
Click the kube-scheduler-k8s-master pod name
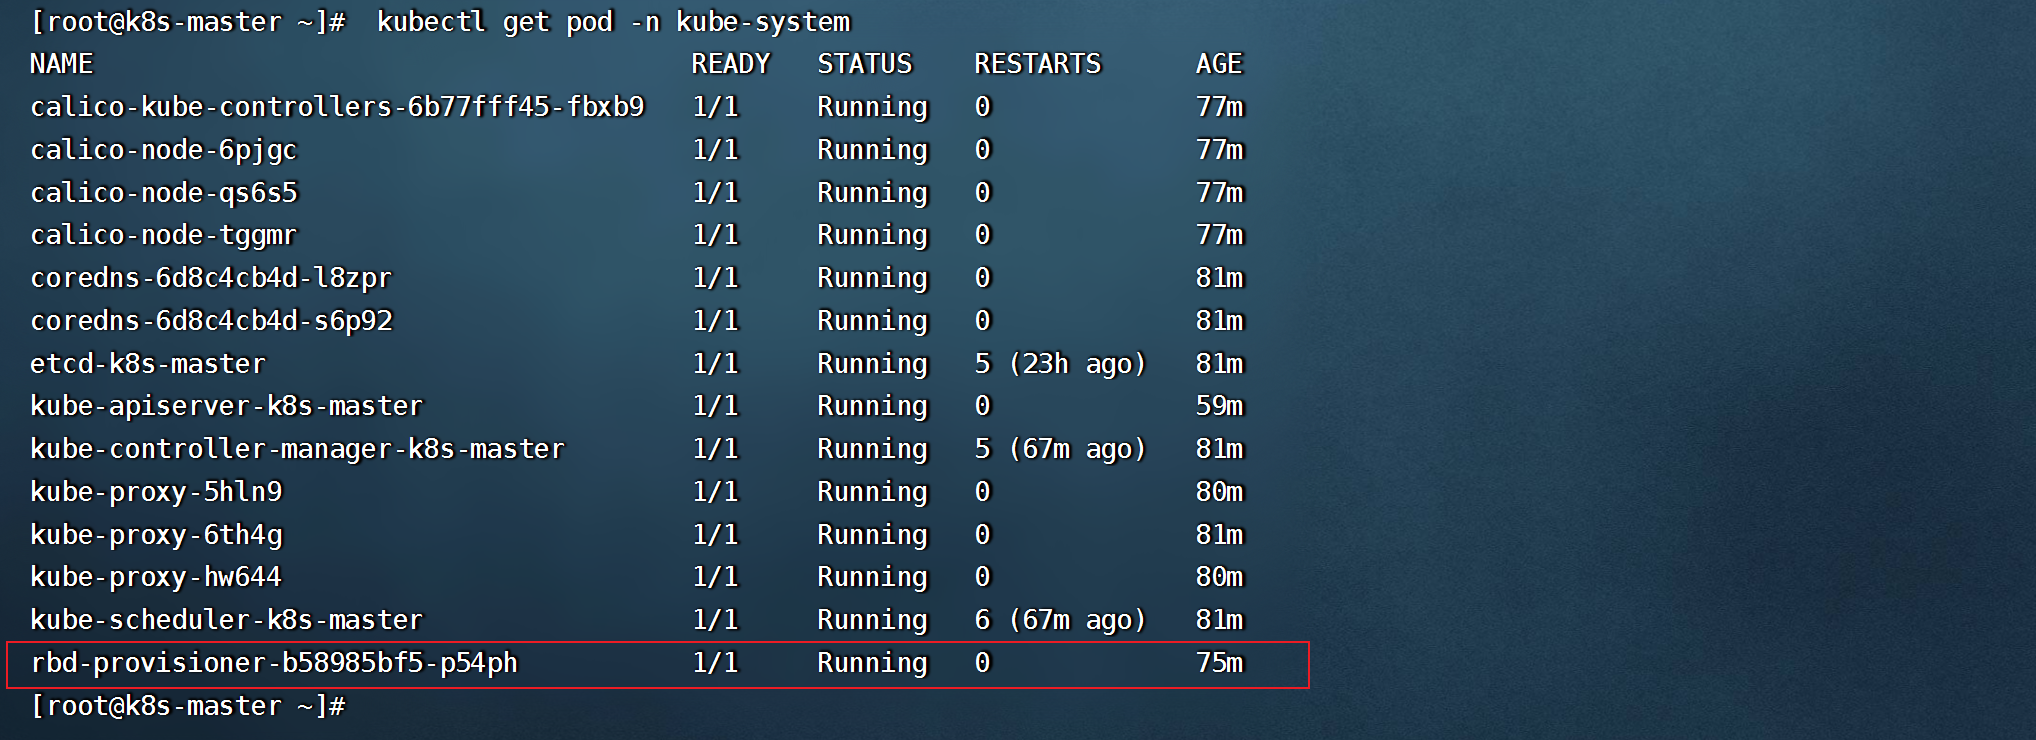226,620
